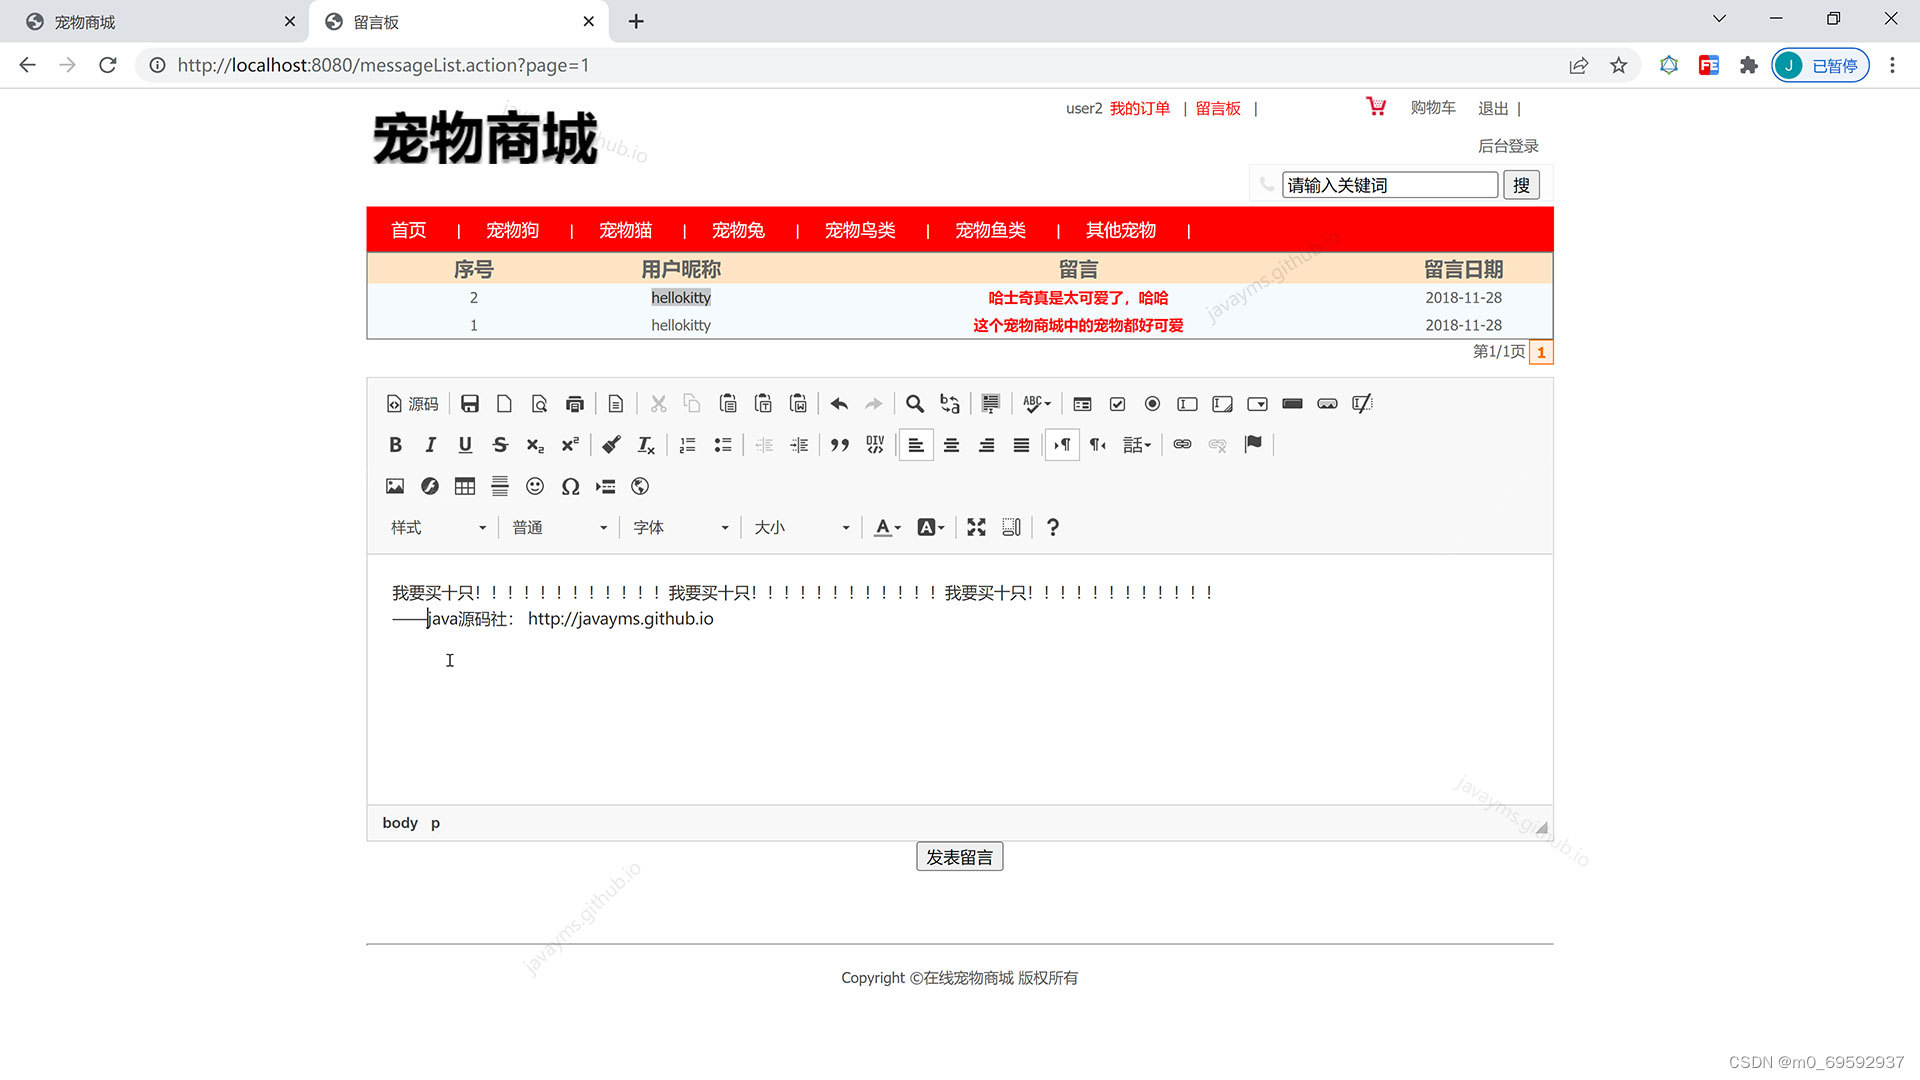Insert a smiley emoticon

tap(535, 486)
